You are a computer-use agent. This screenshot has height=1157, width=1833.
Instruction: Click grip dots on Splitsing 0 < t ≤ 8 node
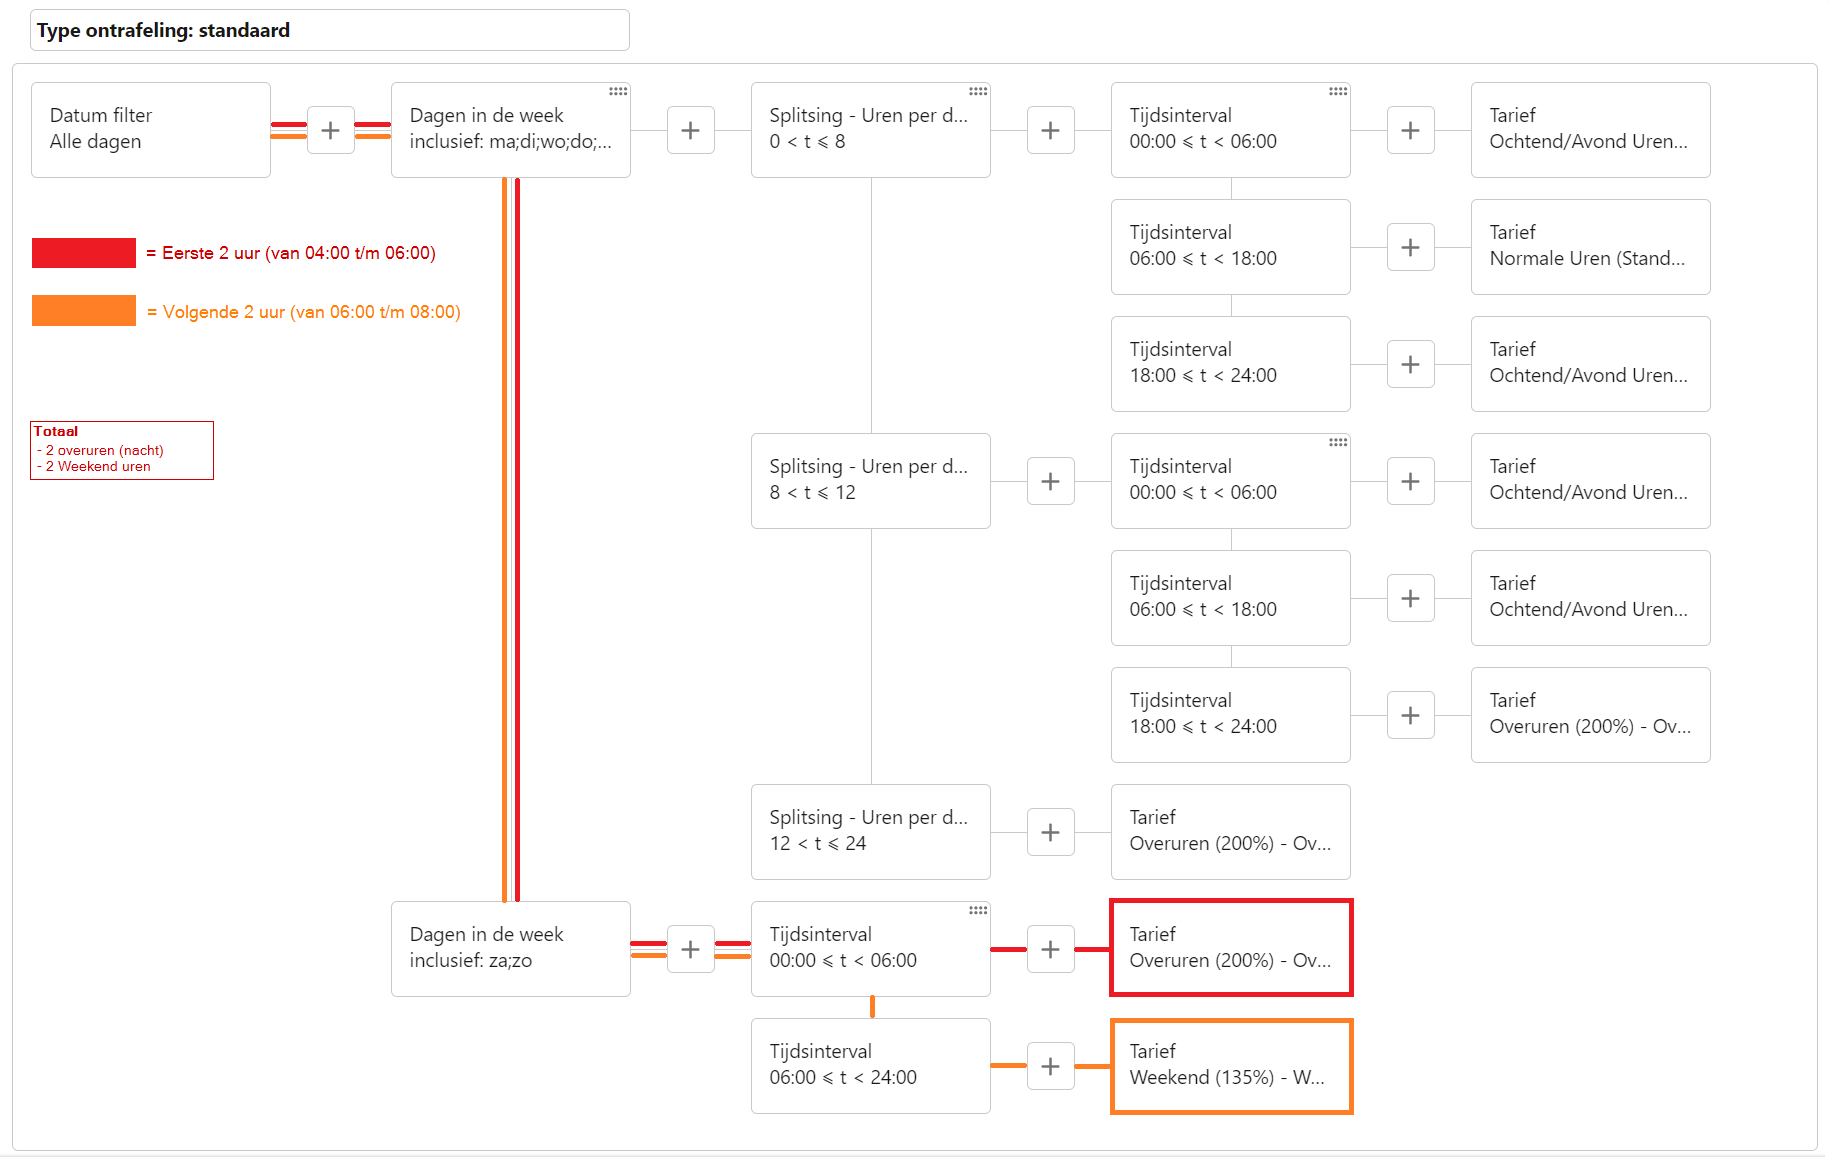click(x=978, y=91)
